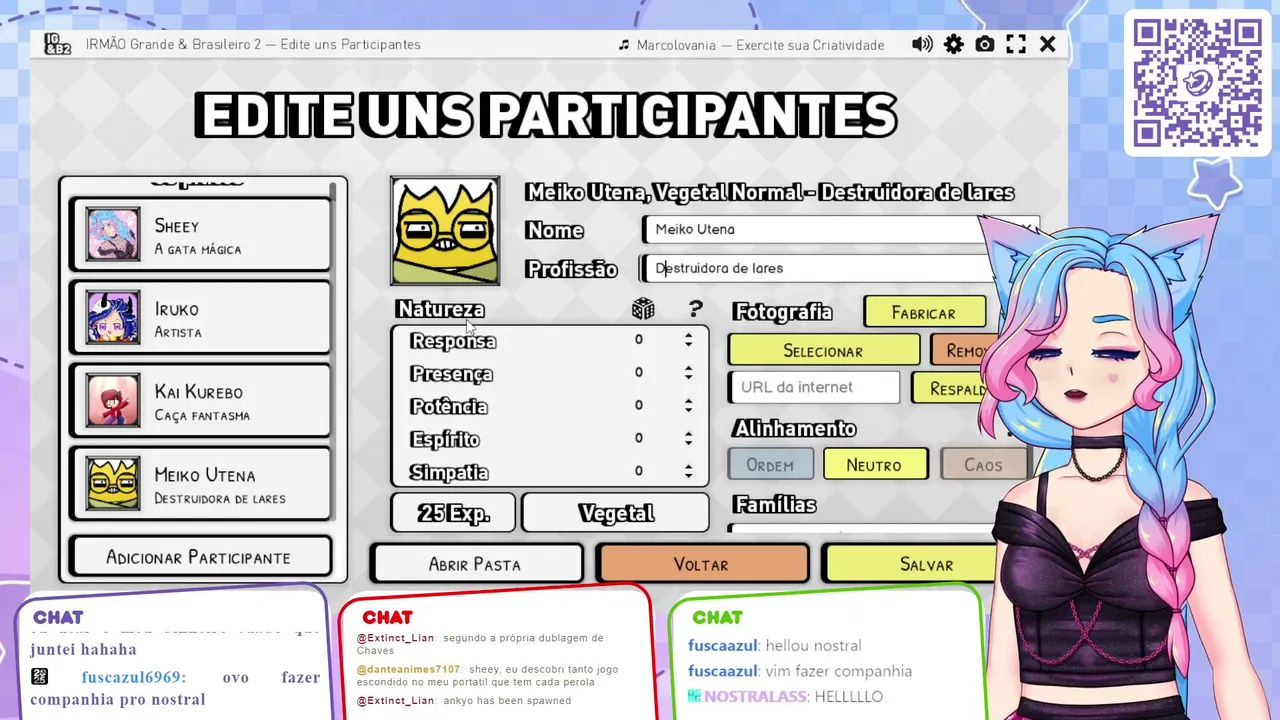Adjust the Responsa stat stepper

pyautogui.click(x=688, y=340)
